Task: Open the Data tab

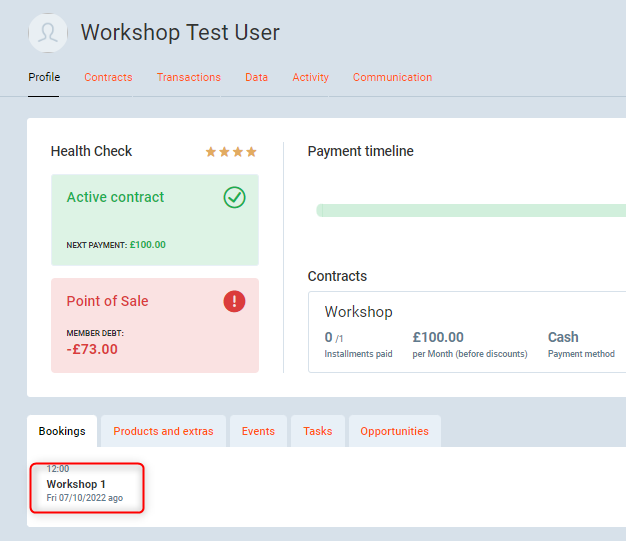Action: click(256, 77)
